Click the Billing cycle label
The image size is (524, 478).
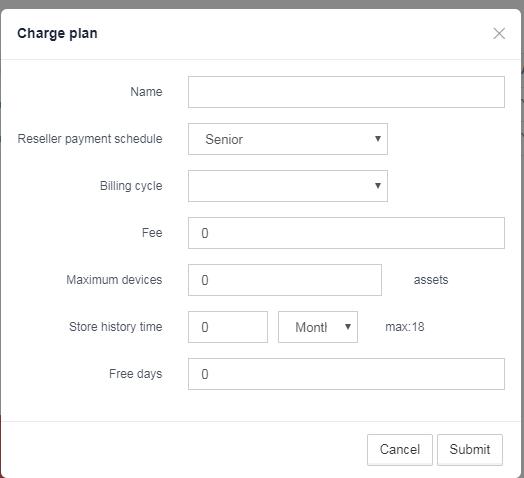(x=131, y=186)
